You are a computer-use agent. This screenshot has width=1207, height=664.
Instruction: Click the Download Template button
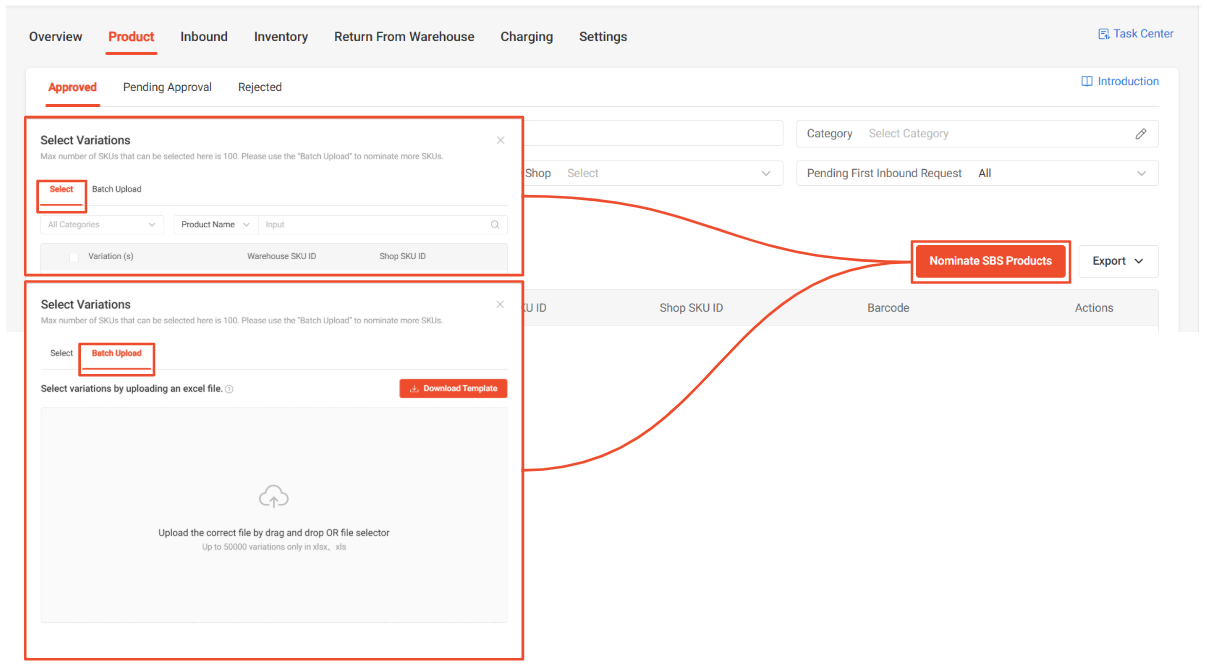pyautogui.click(x=453, y=388)
